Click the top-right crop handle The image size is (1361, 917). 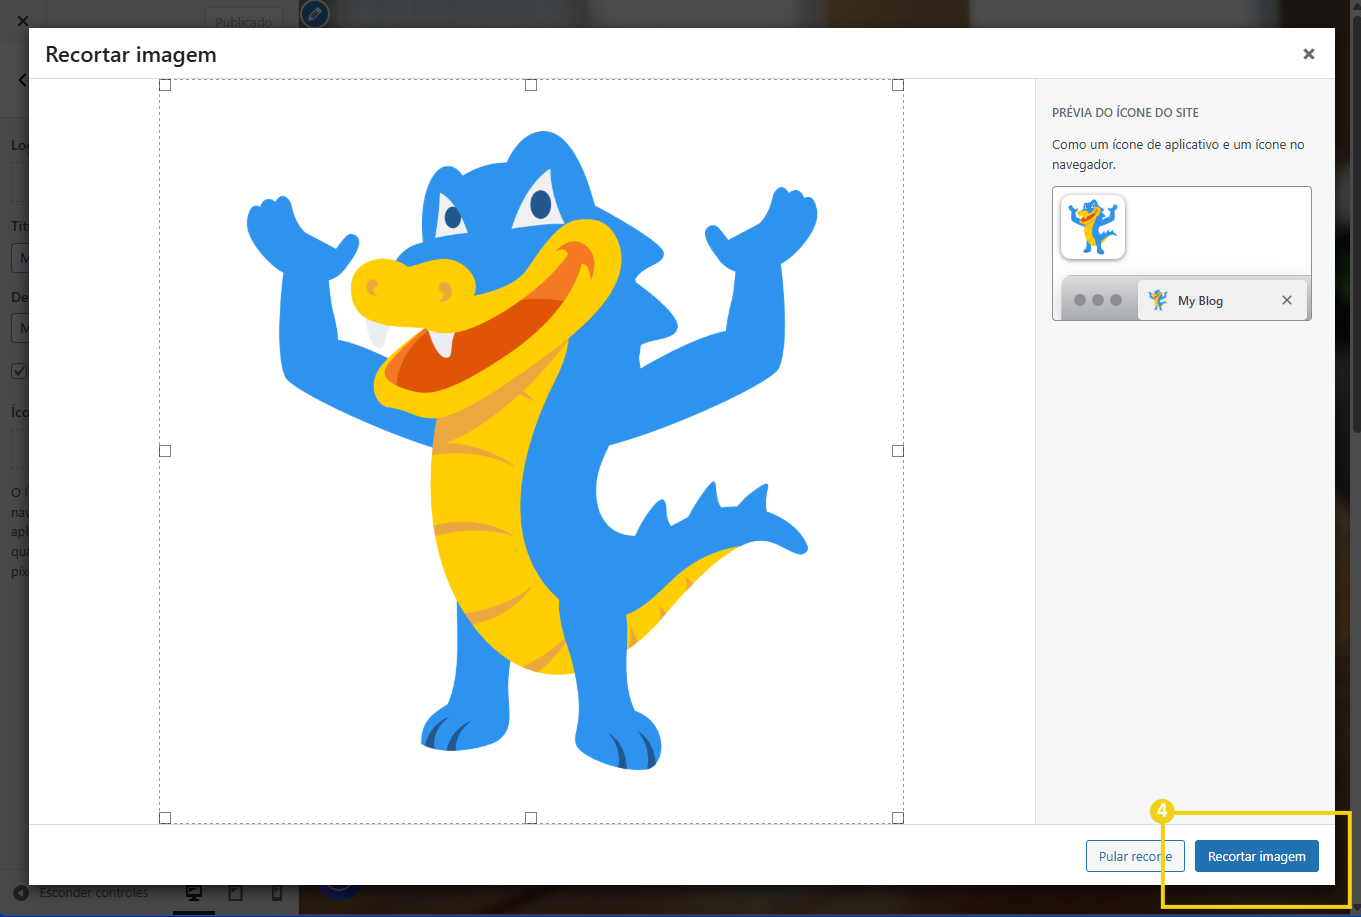(x=897, y=85)
